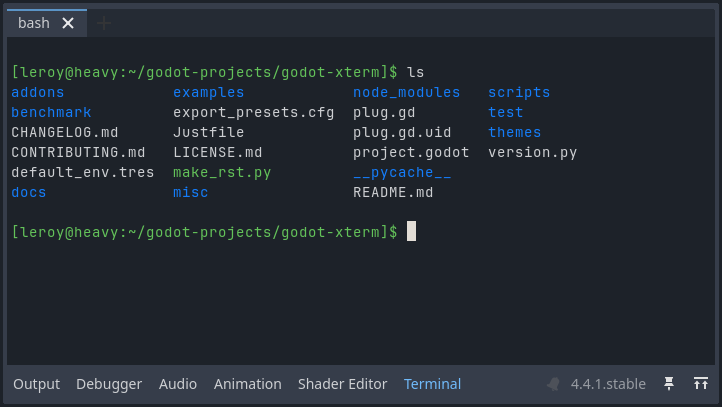Click the 'test' directory name
Screen dimensions: 722x407
(x=506, y=112)
